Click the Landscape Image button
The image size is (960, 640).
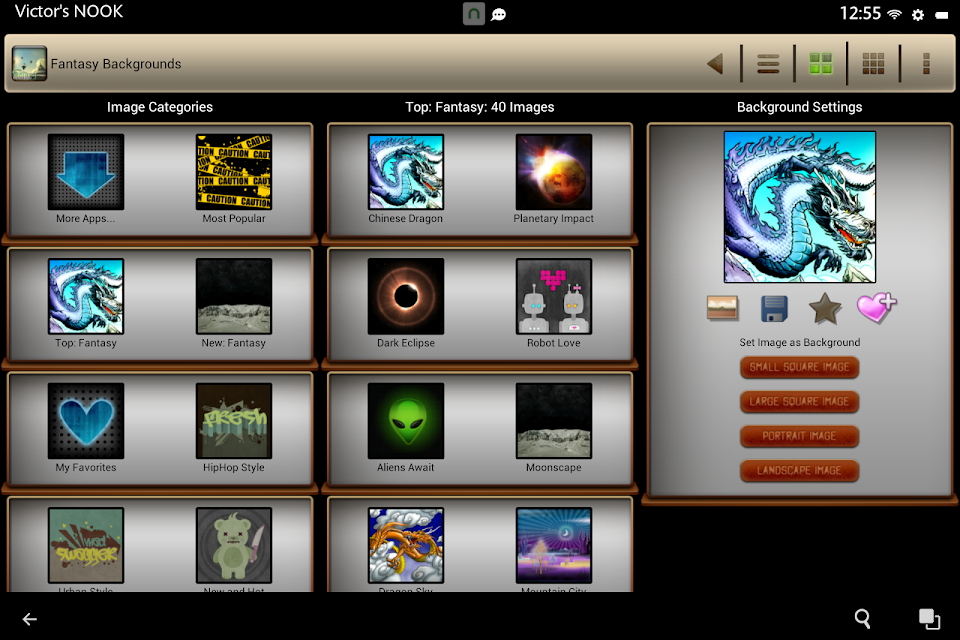click(x=799, y=471)
